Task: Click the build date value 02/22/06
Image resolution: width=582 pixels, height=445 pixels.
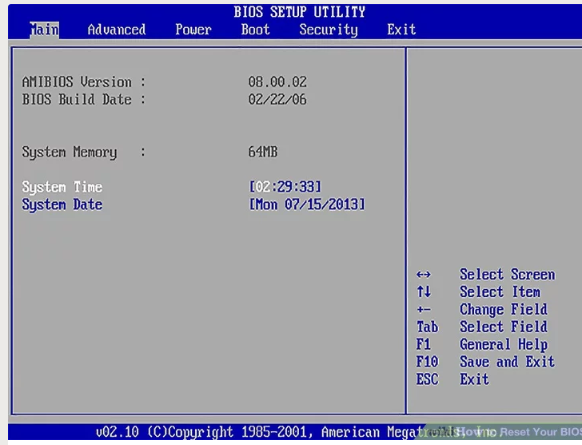Action: coord(277,99)
